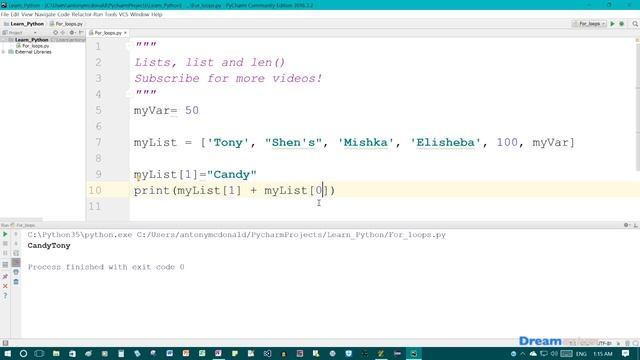Hide the Run panel

[636, 225]
